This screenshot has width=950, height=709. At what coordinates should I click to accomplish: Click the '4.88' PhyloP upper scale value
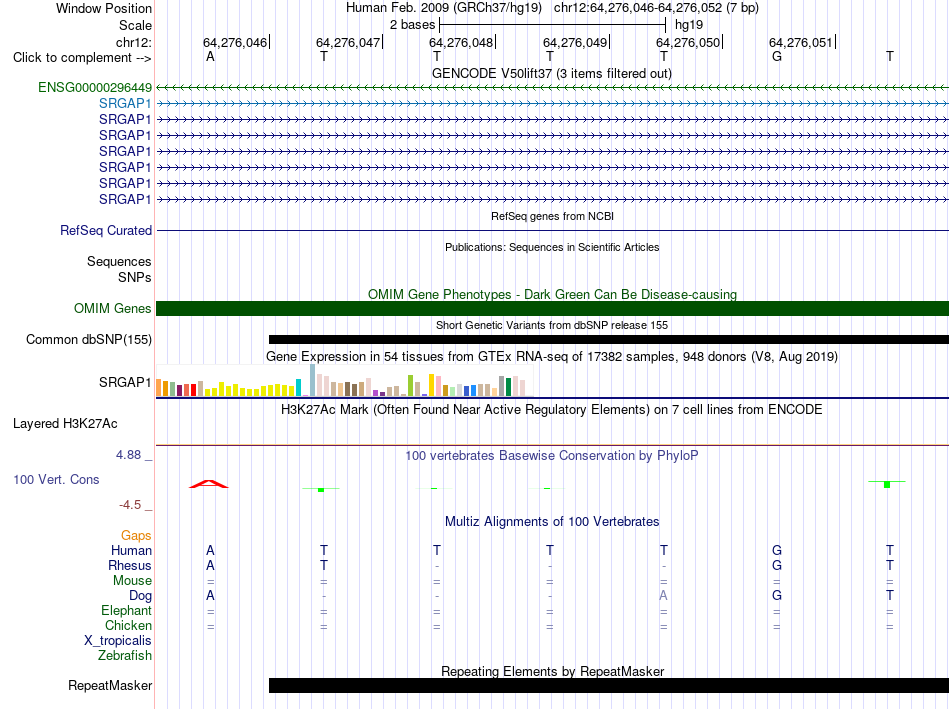(x=128, y=455)
